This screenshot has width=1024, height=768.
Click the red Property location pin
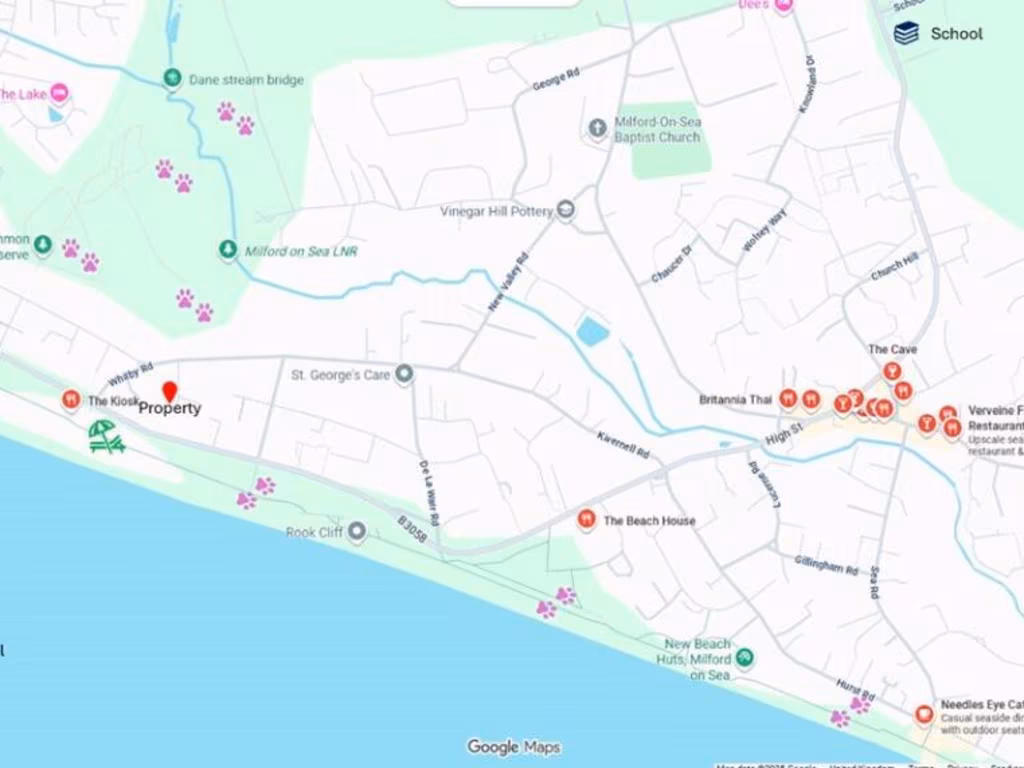[170, 392]
